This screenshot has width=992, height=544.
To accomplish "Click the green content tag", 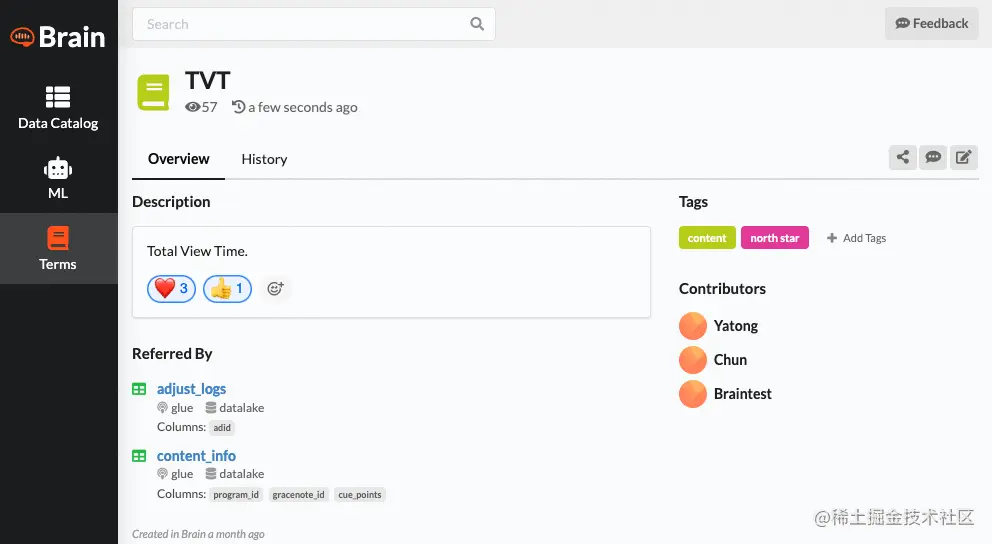I will pos(707,238).
